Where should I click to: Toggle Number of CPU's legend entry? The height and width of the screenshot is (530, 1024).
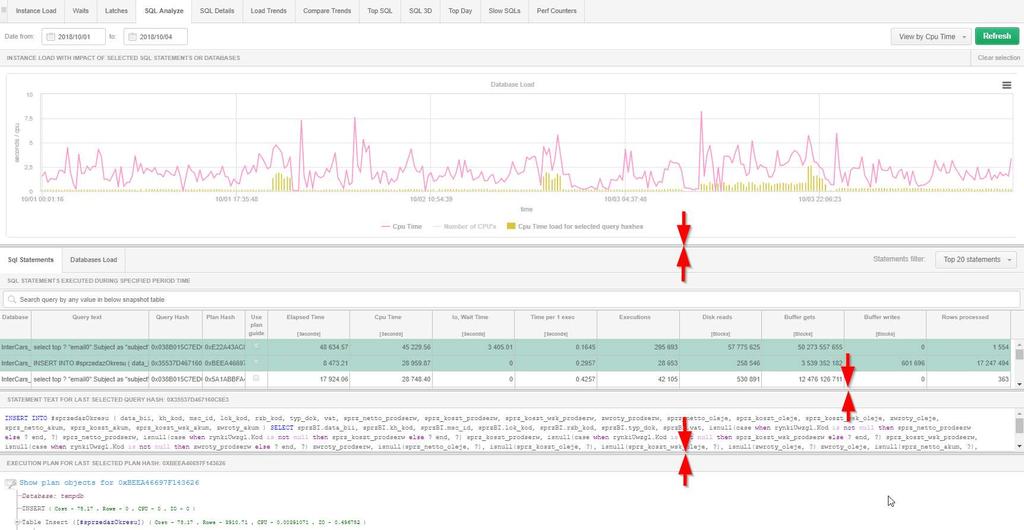pyautogui.click(x=465, y=226)
